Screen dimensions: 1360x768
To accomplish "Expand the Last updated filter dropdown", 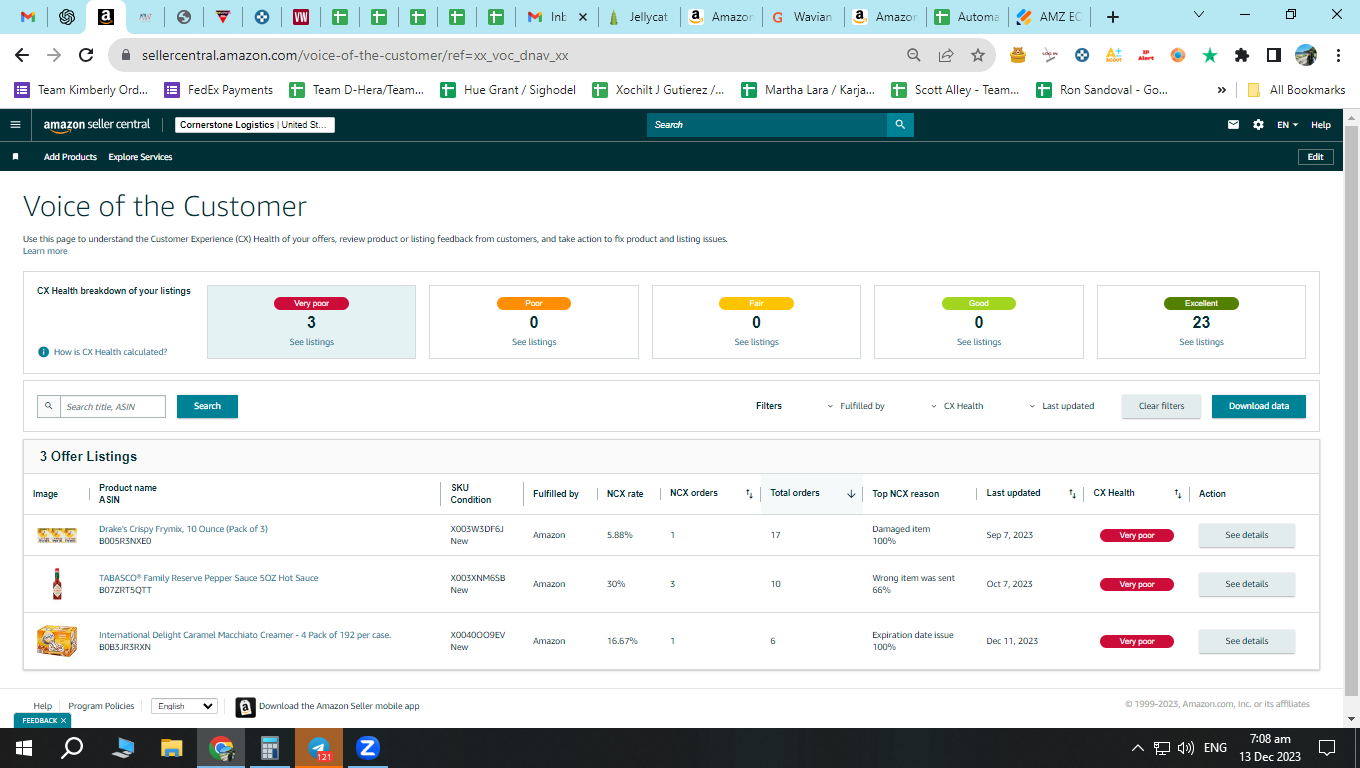I will click(1061, 406).
